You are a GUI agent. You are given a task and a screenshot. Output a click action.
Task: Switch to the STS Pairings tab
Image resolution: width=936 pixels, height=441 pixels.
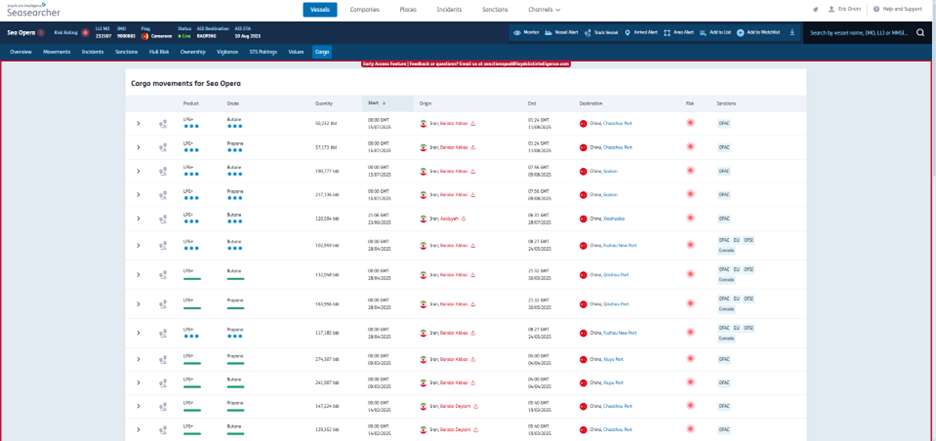pos(264,51)
